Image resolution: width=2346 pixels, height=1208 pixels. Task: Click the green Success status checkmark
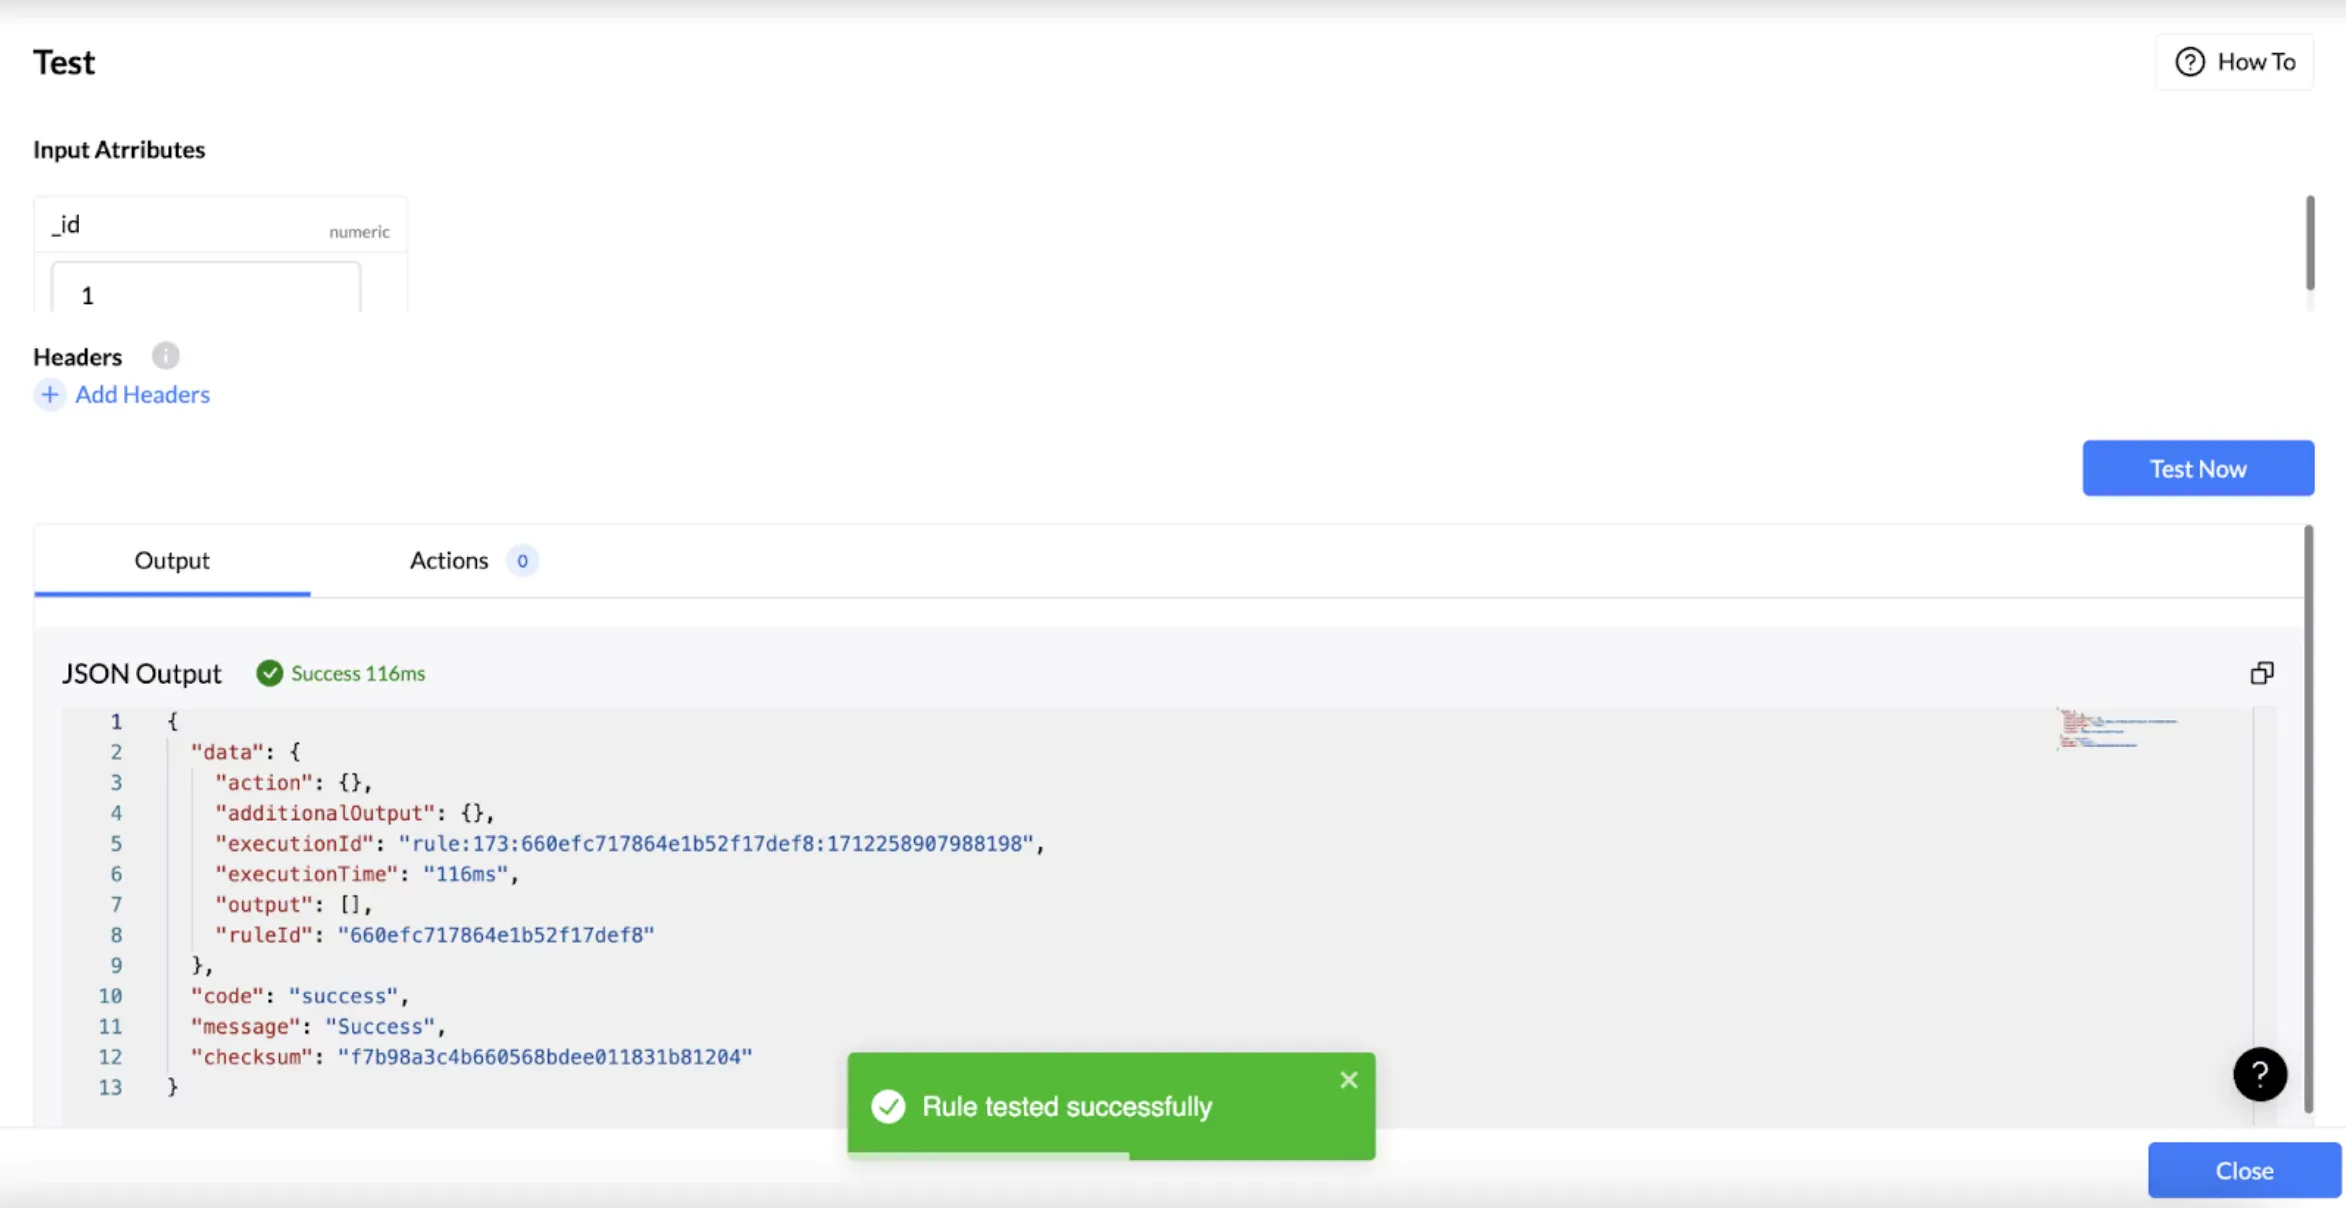tap(269, 673)
